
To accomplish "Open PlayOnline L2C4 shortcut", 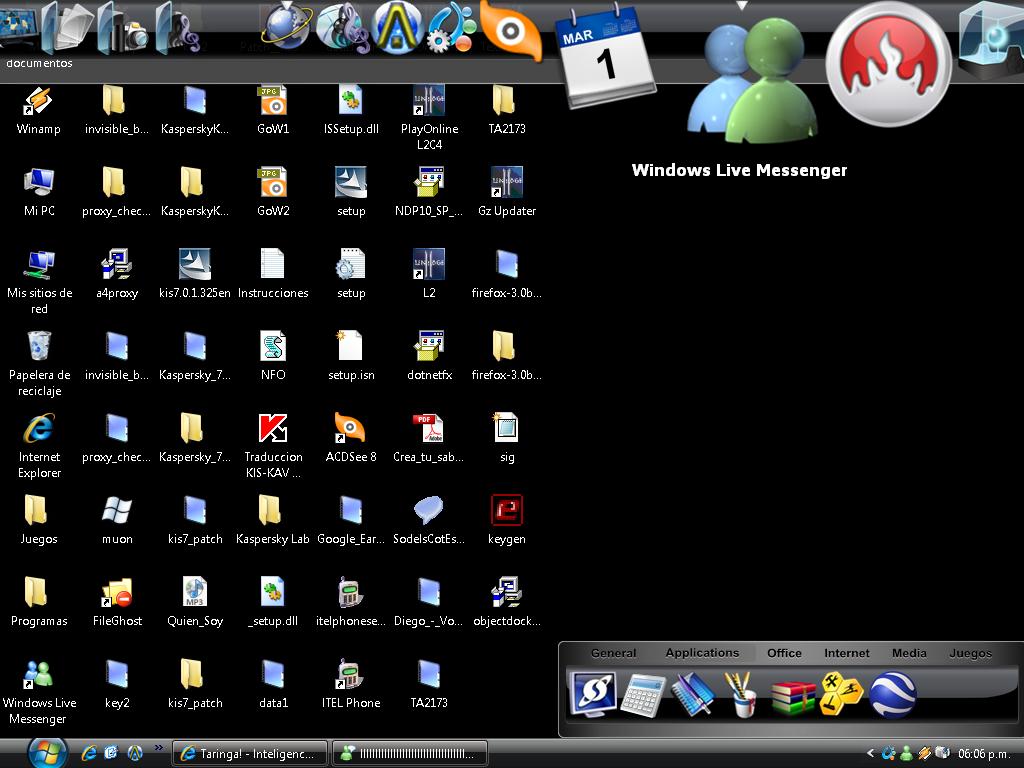I will [x=428, y=101].
